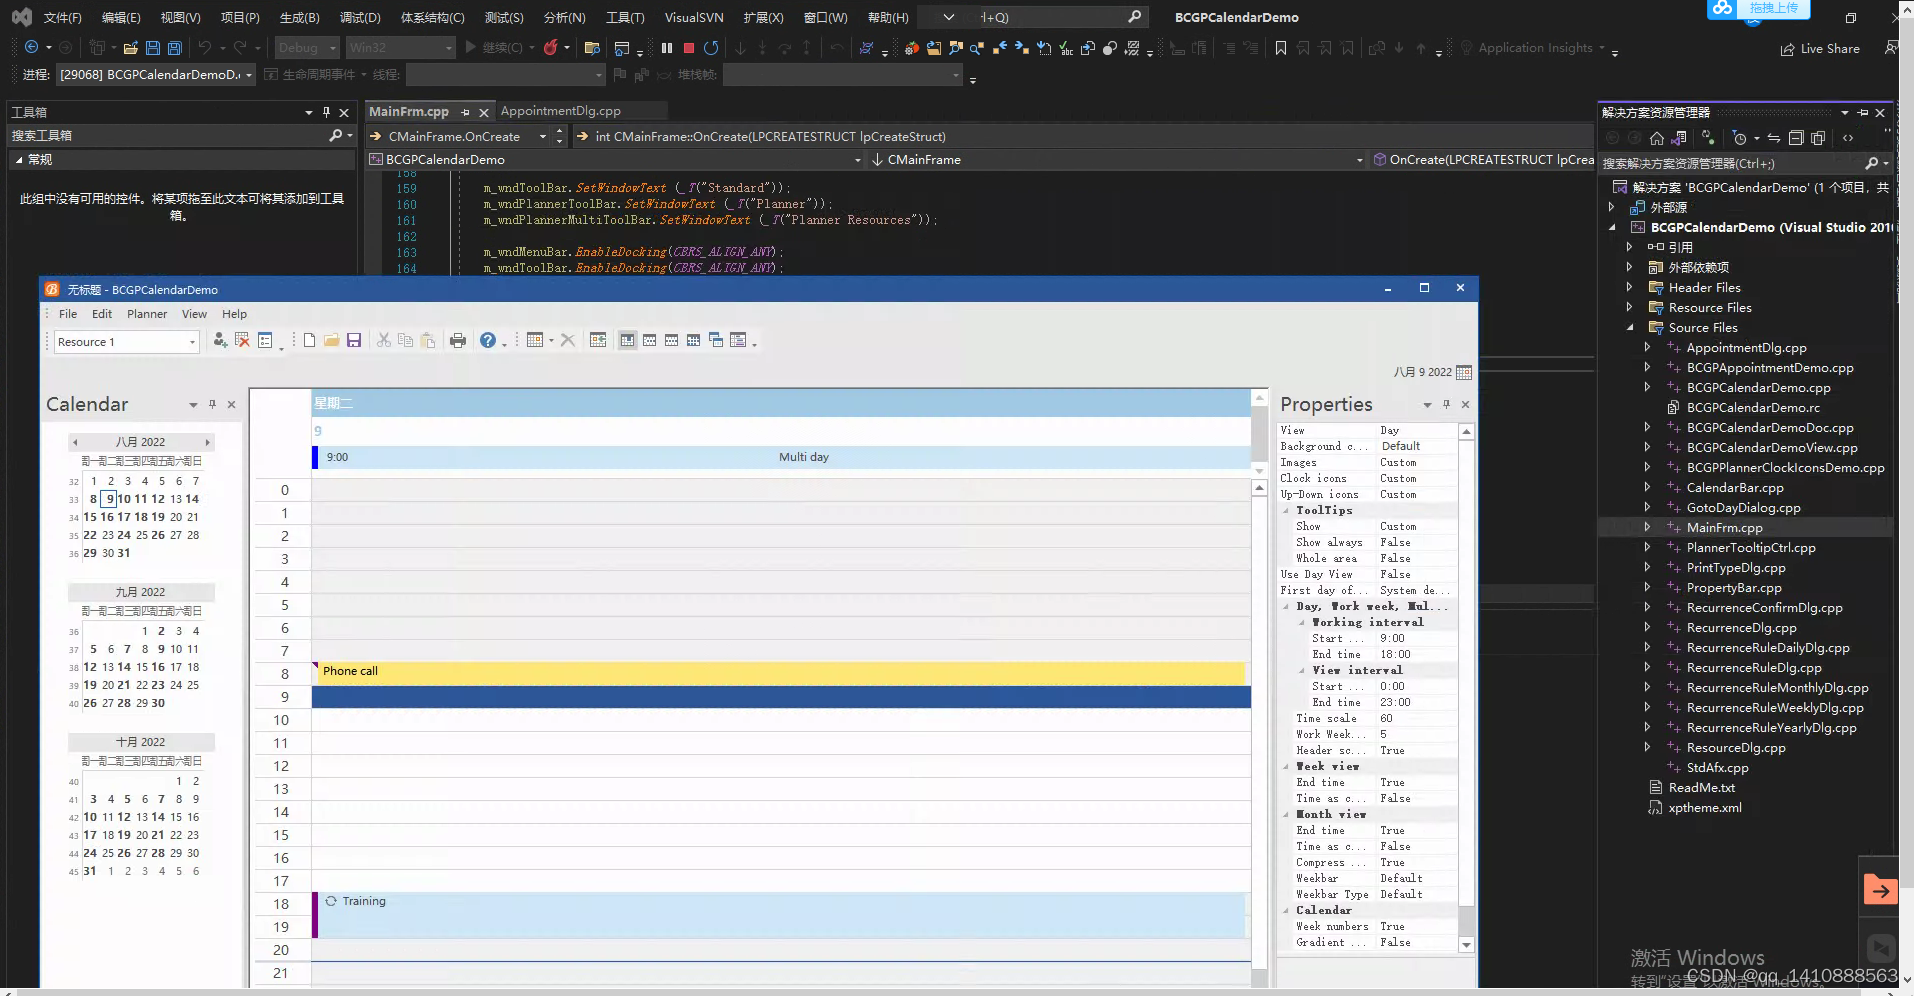This screenshot has height=996, width=1914.
Task: Toggle auto-hide pin on the Calendar pane
Action: (212, 405)
